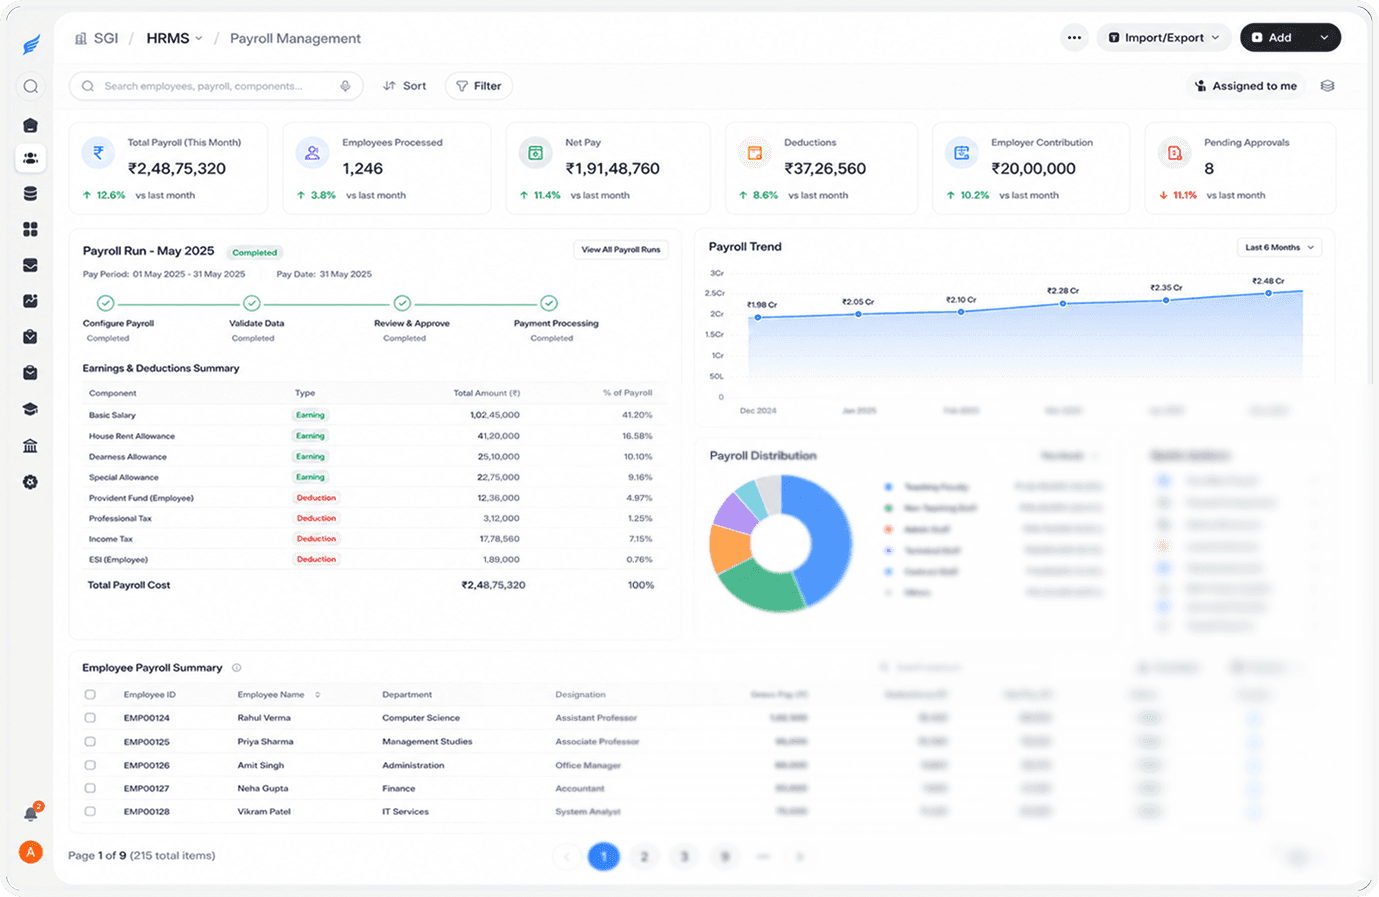
Task: Open the graduation cap sidebar icon
Action: [31, 409]
